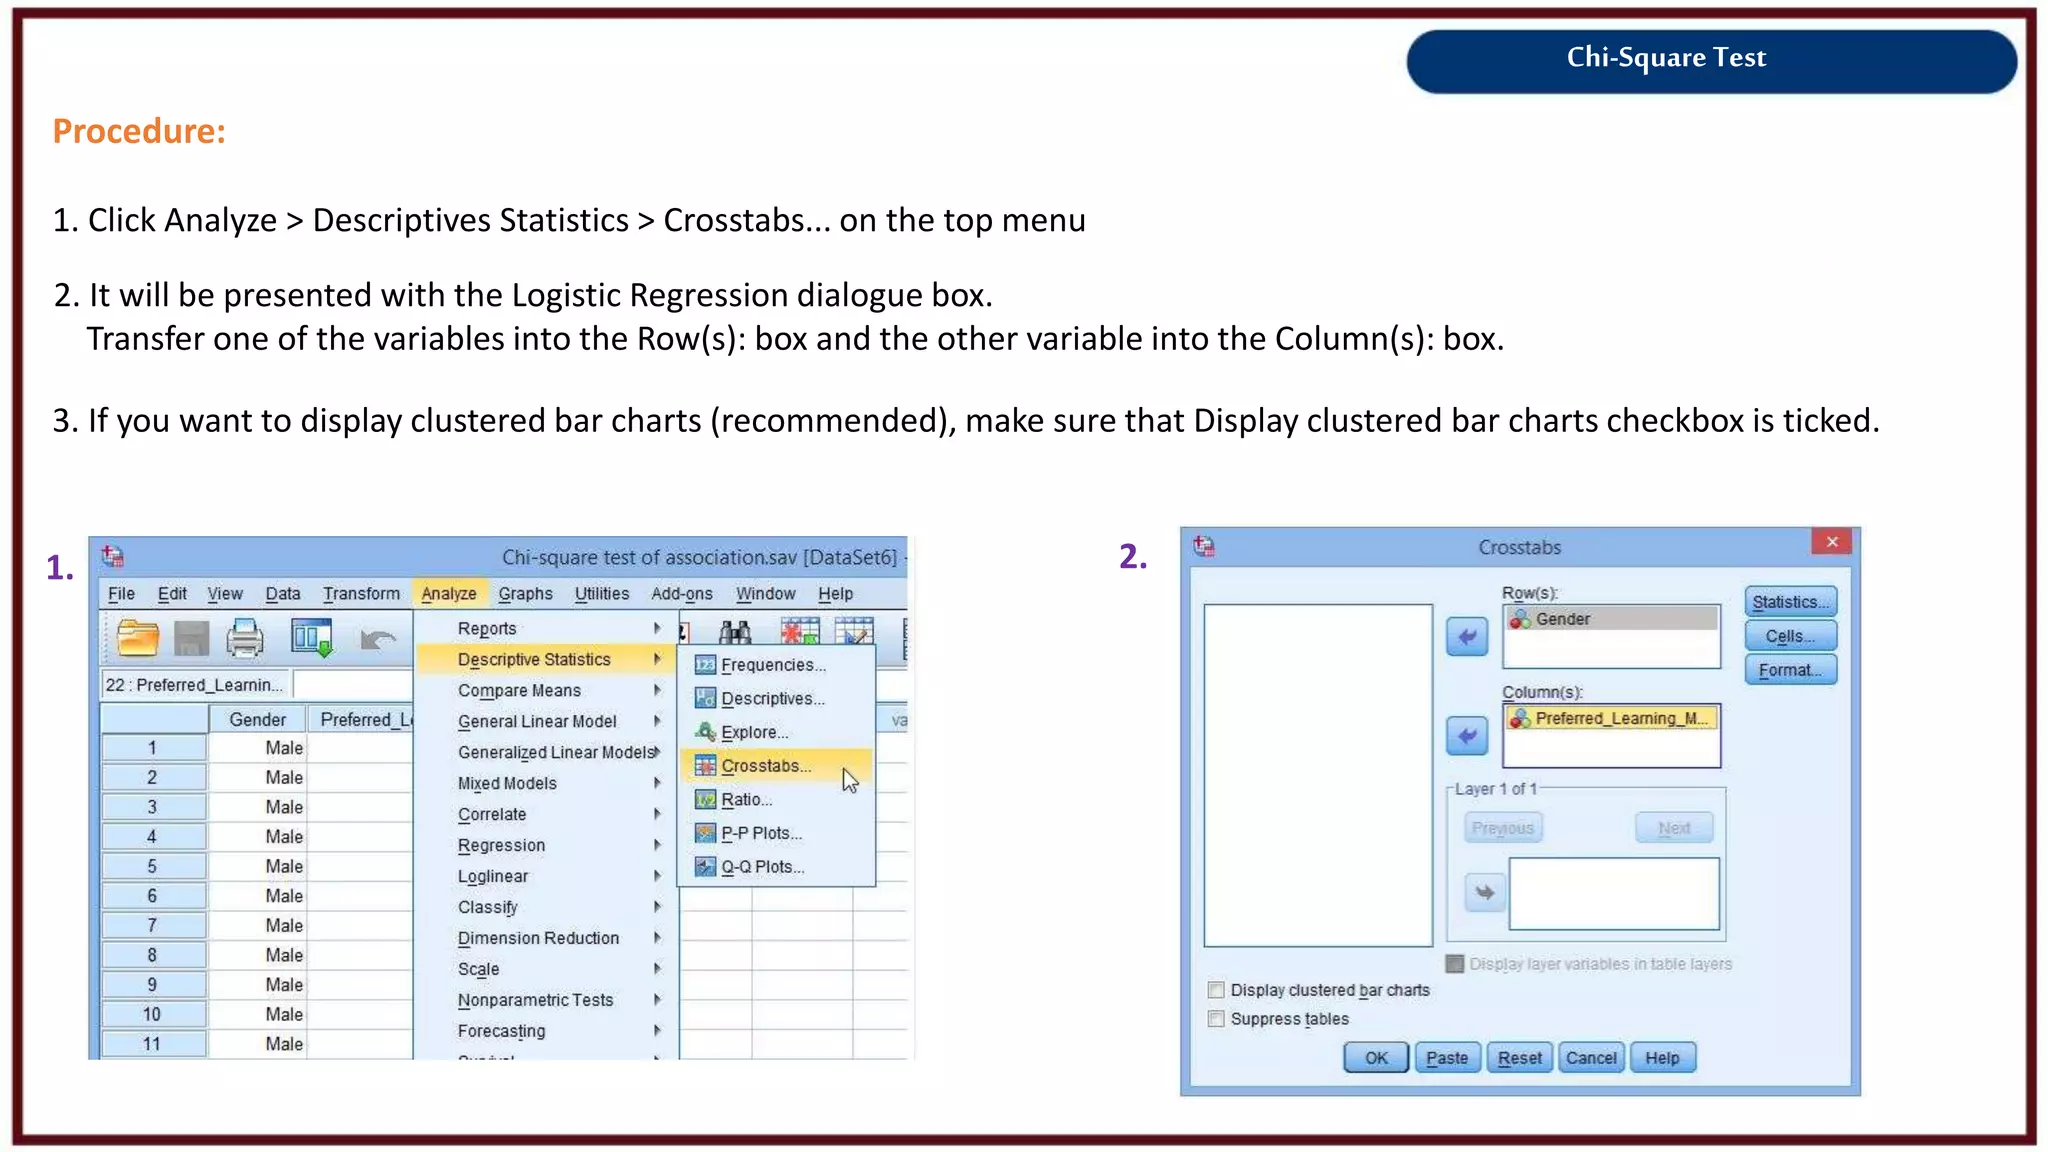Open the Cells... dialog button
The height and width of the screenshot is (1152, 2048).
[x=1791, y=636]
